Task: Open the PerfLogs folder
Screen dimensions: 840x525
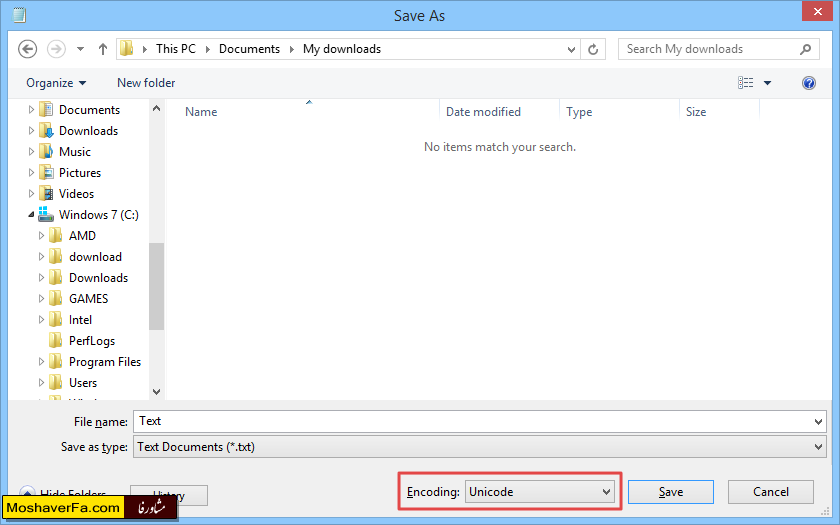Action: [x=92, y=341]
